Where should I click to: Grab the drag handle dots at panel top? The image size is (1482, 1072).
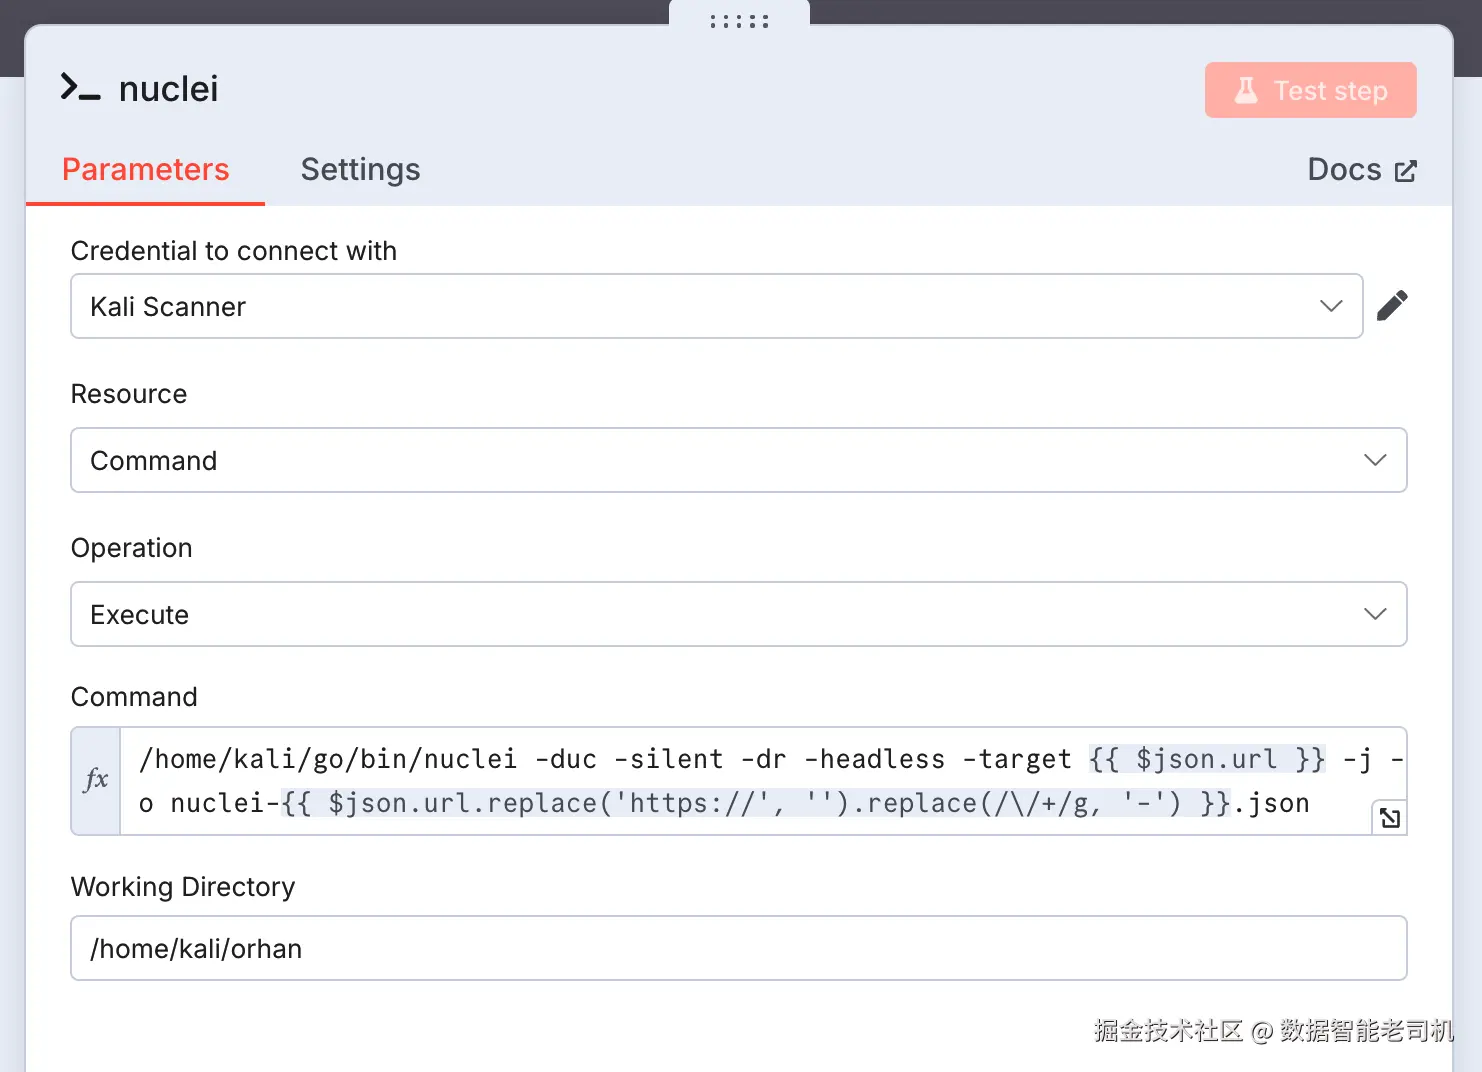pyautogui.click(x=739, y=21)
